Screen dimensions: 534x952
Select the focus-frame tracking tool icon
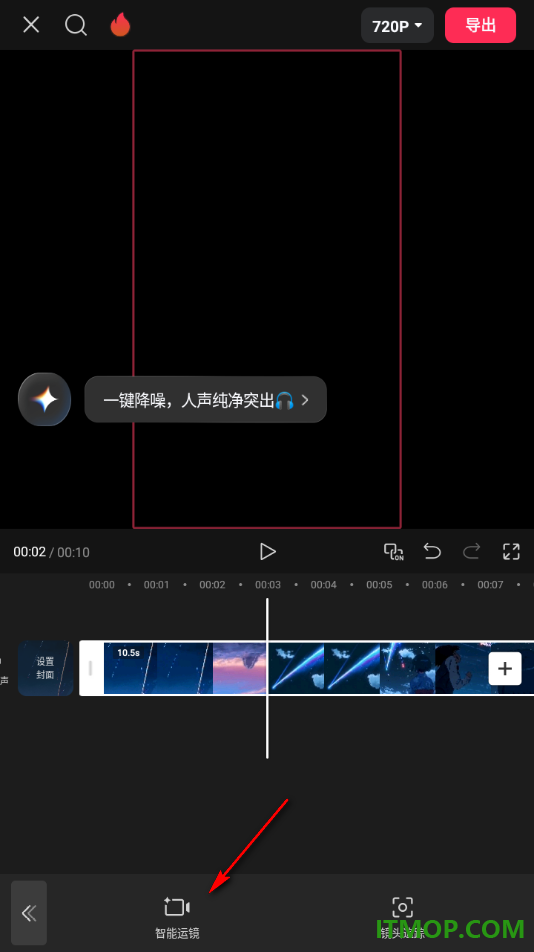tap(402, 907)
